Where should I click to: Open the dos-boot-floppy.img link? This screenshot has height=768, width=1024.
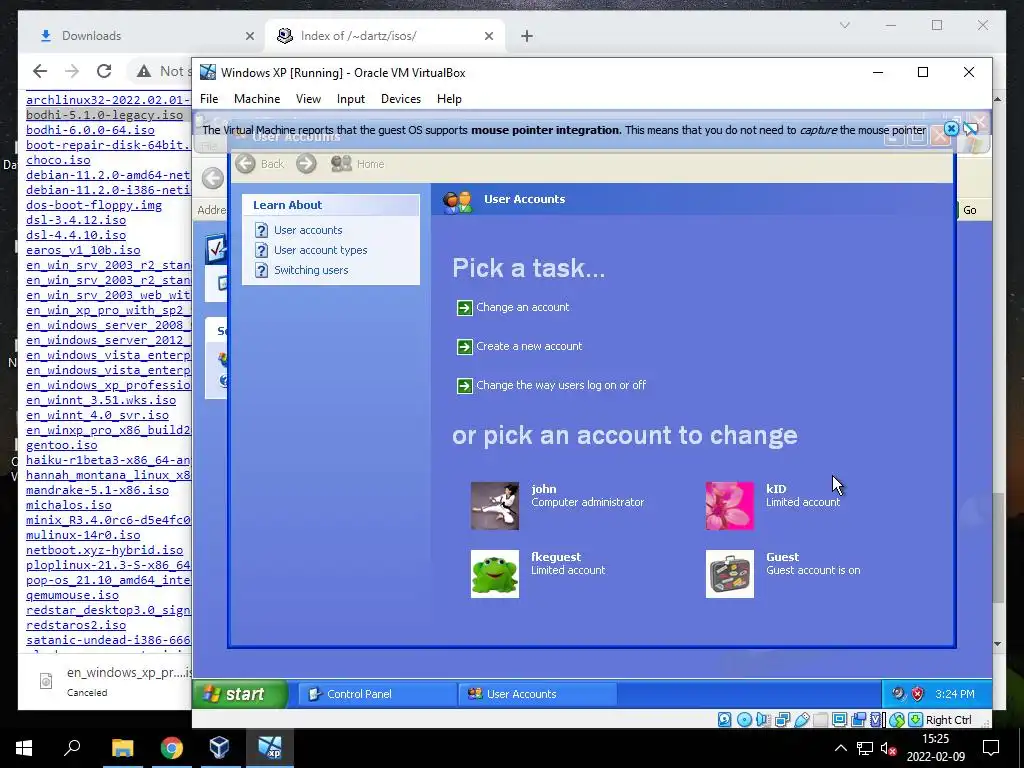pos(94,205)
